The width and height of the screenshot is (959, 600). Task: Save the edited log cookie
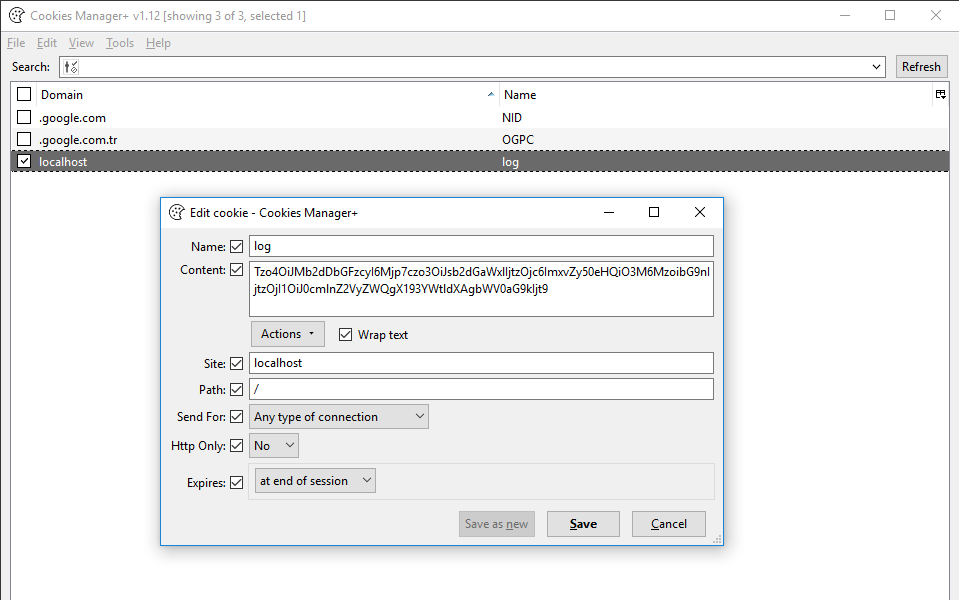click(x=583, y=523)
